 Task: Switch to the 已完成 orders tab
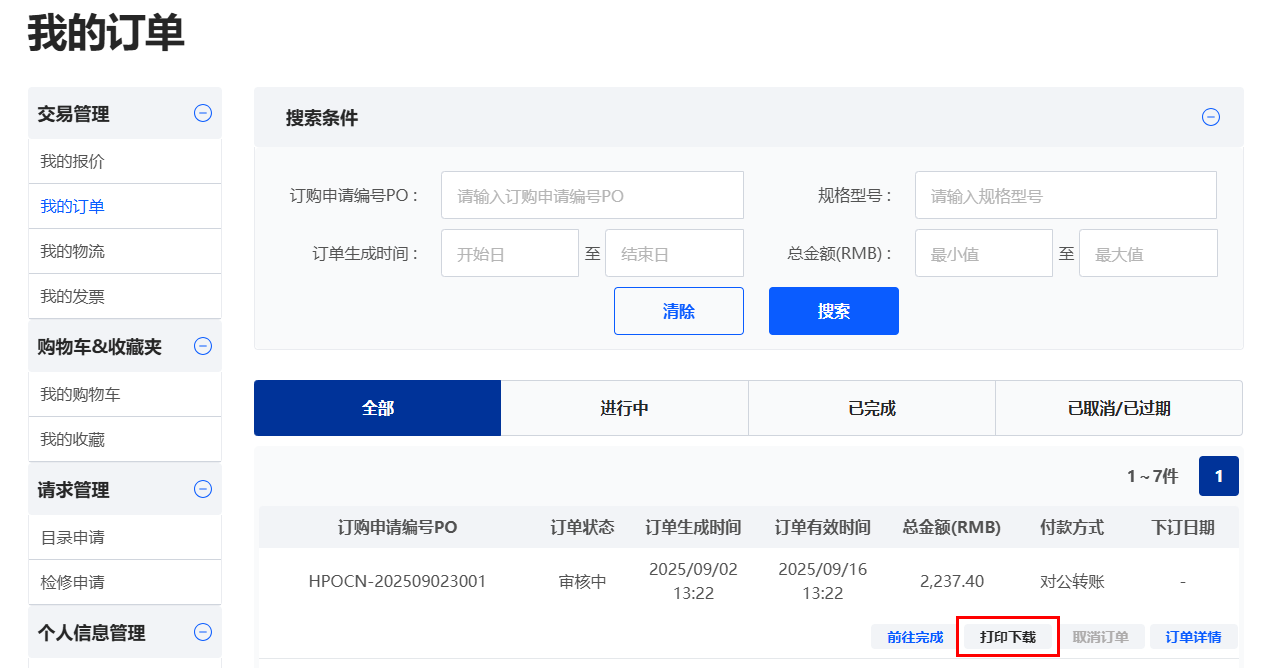(871, 408)
